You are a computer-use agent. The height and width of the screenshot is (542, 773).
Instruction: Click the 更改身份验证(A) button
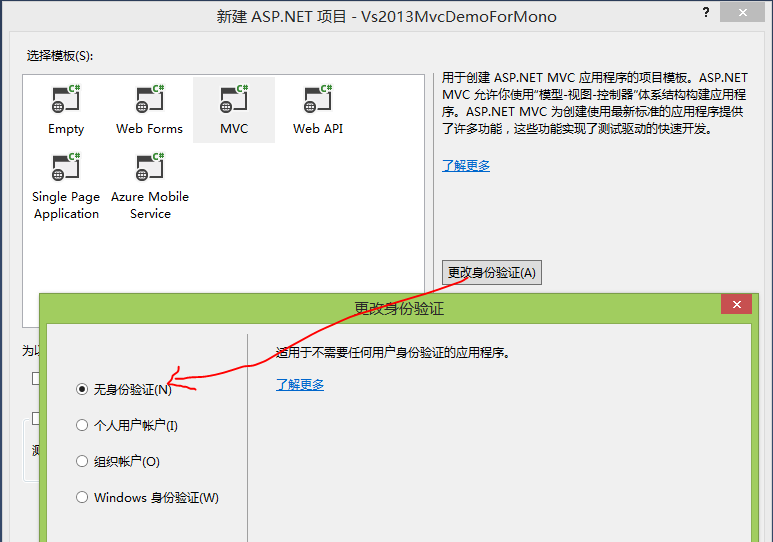tap(492, 272)
